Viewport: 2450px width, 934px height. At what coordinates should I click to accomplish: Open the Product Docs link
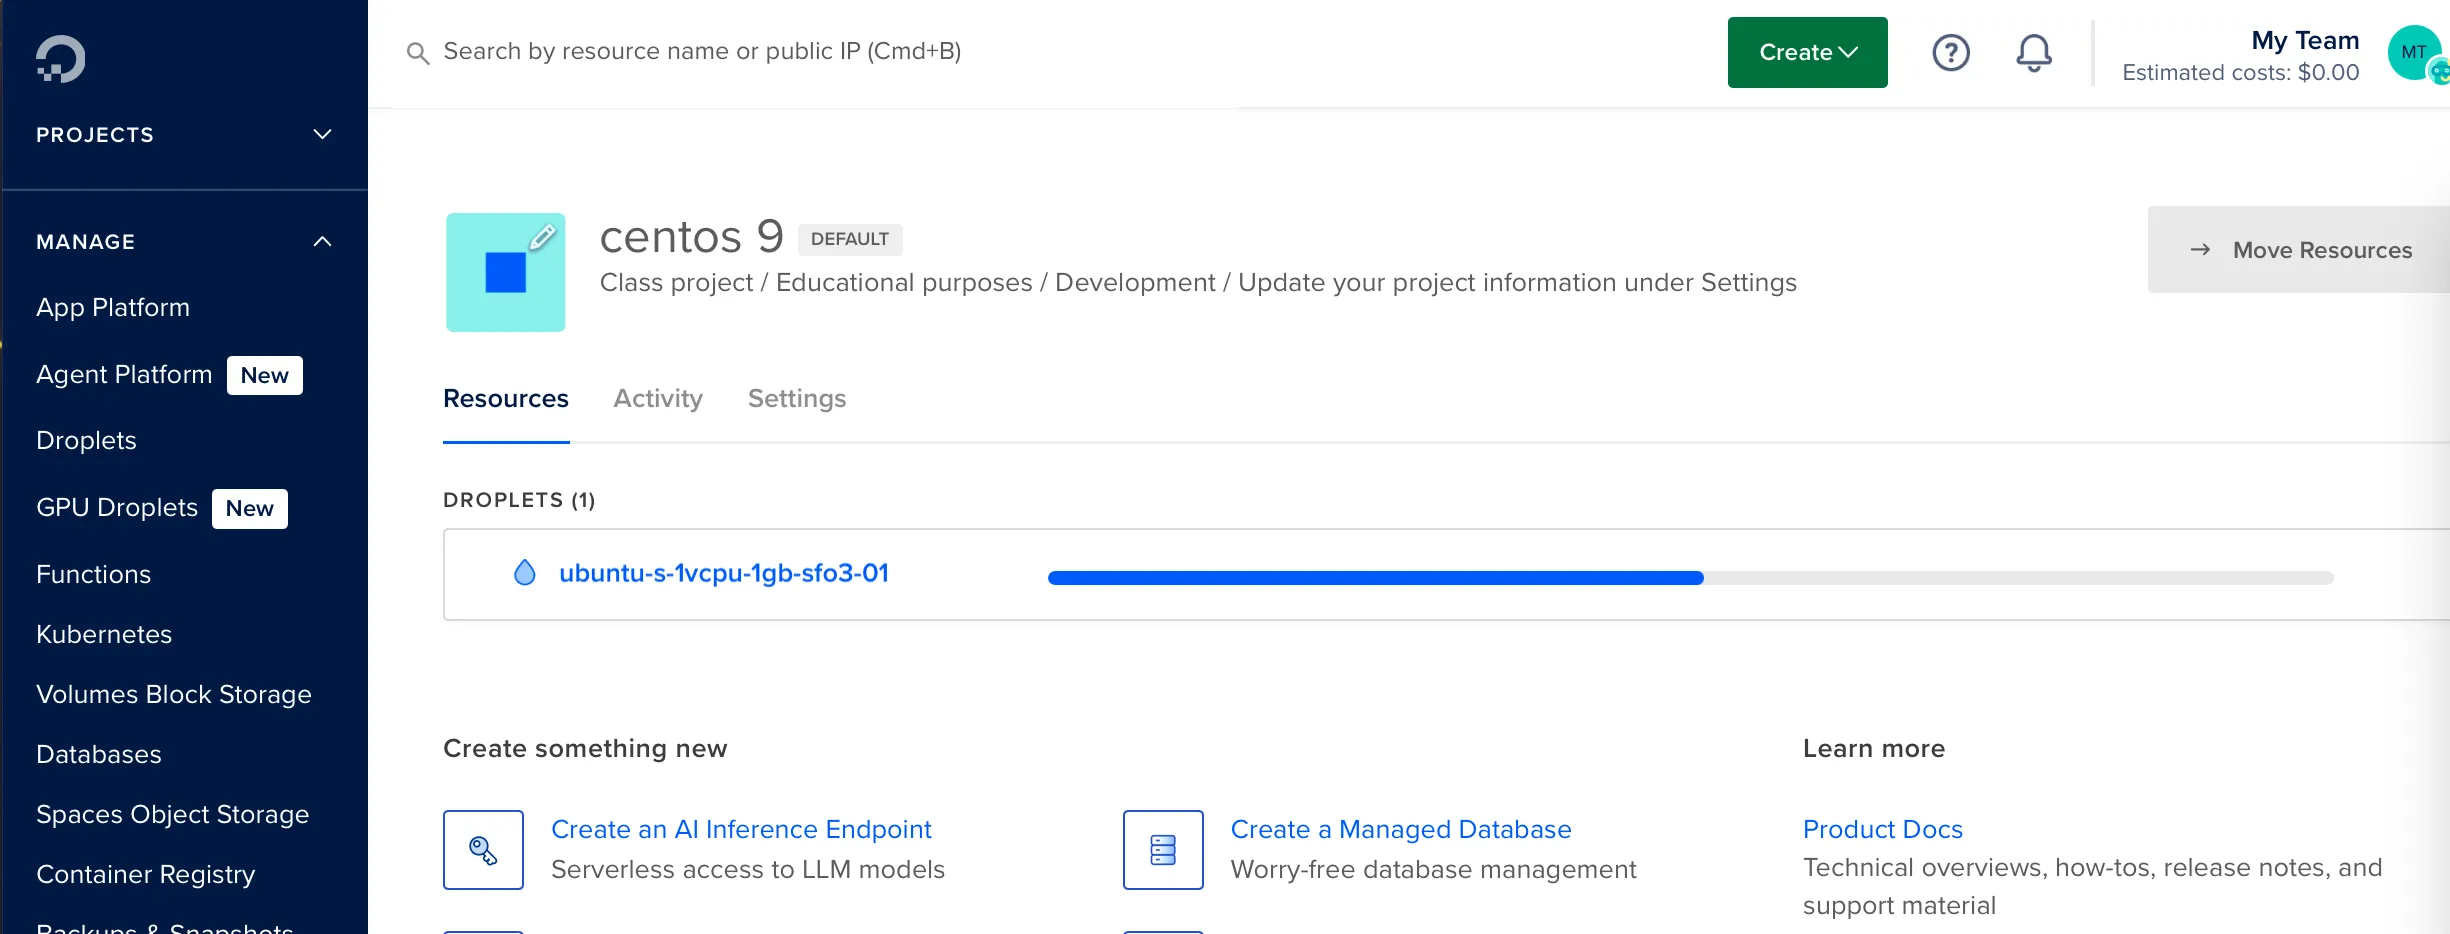[1882, 829]
